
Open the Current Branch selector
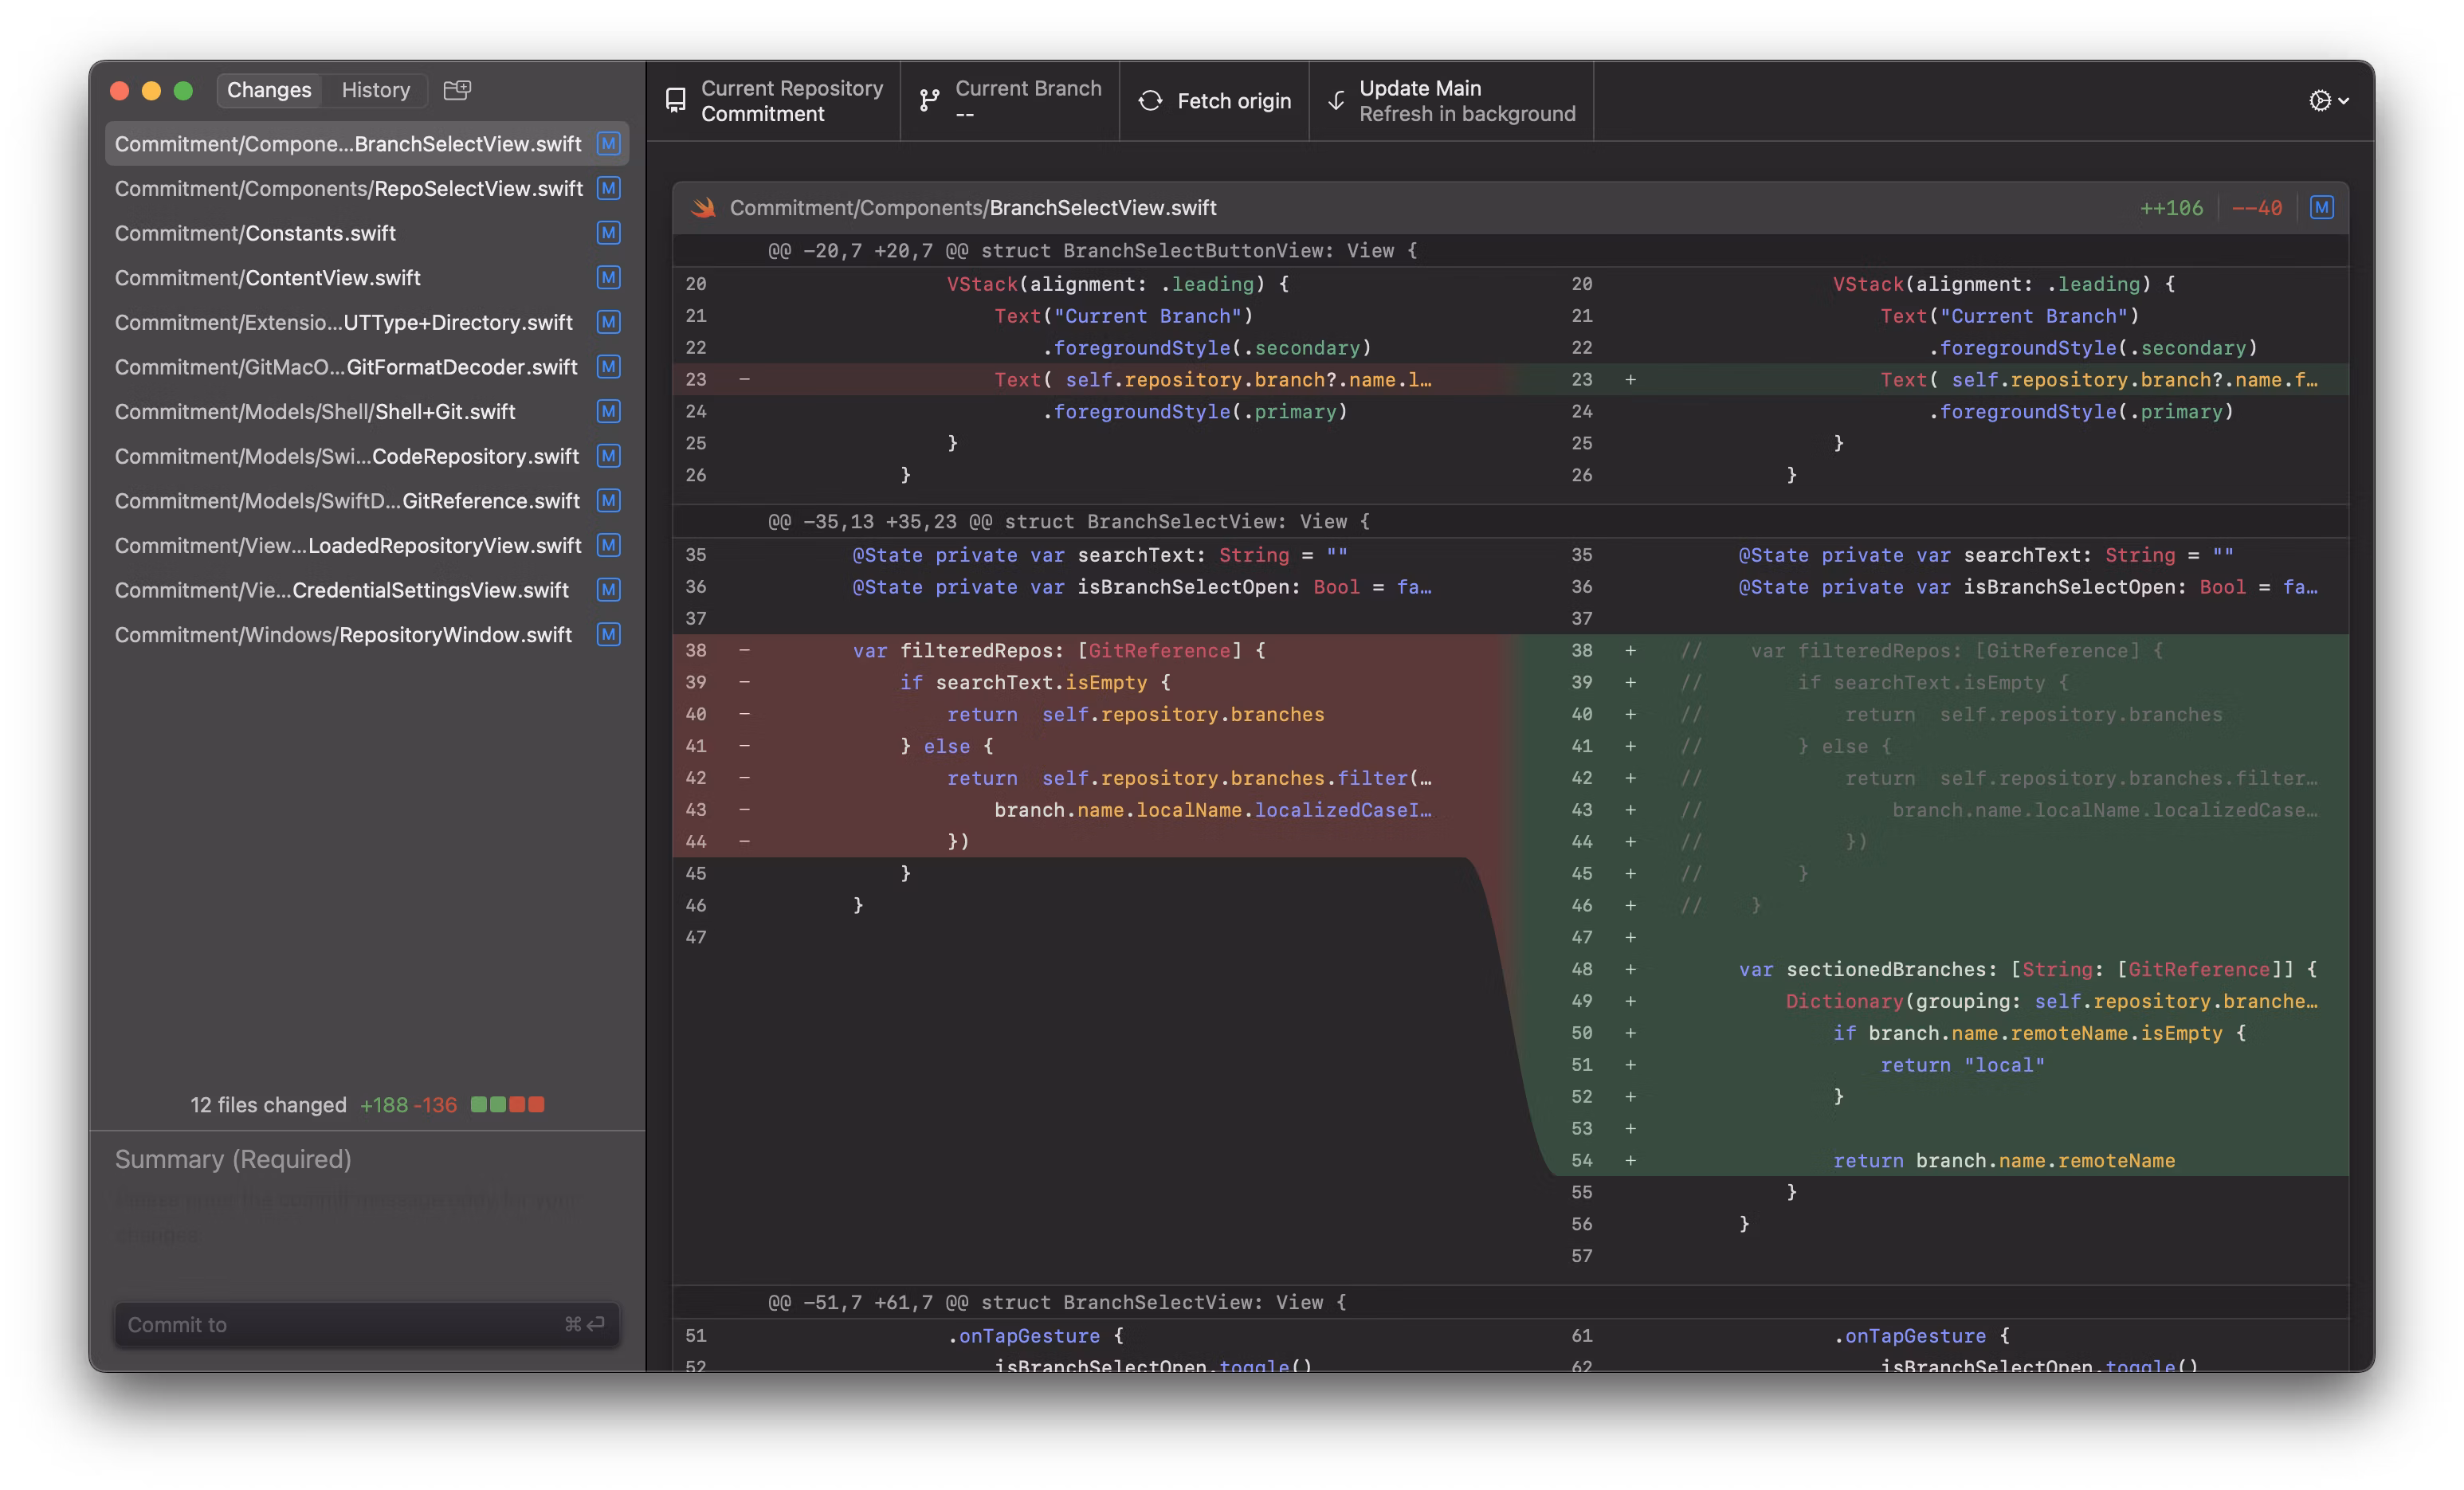1010,101
